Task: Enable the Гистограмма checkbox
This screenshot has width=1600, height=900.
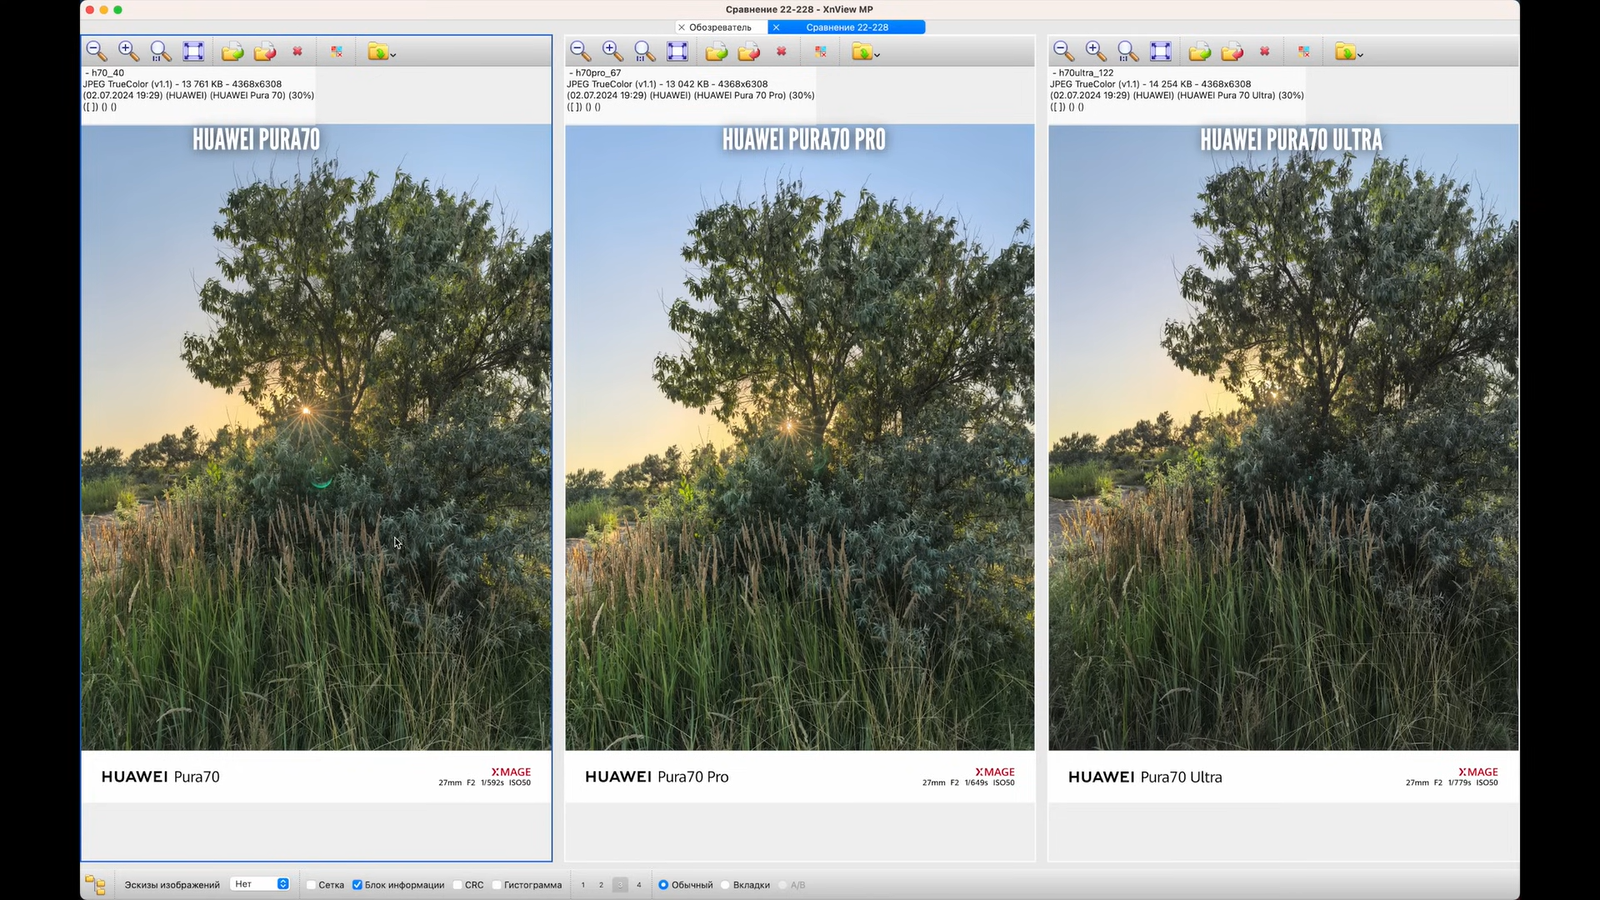Action: pyautogui.click(x=497, y=885)
